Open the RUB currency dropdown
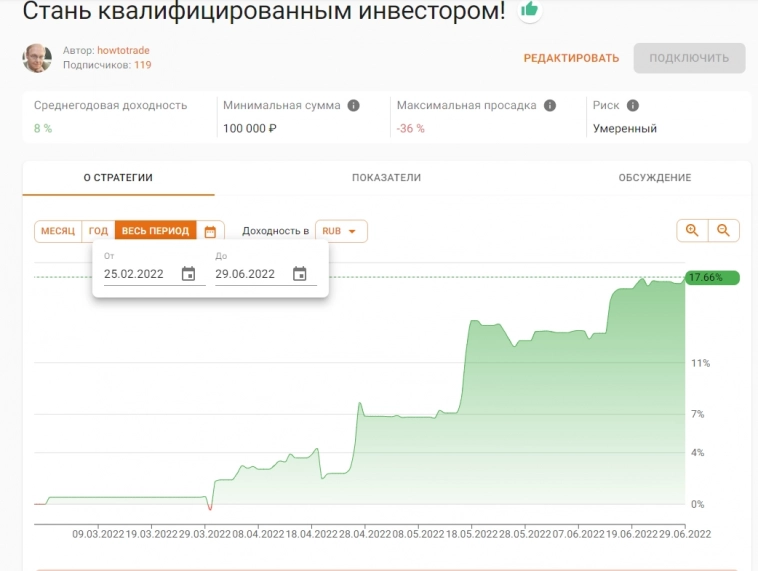This screenshot has width=758, height=571. (x=341, y=231)
